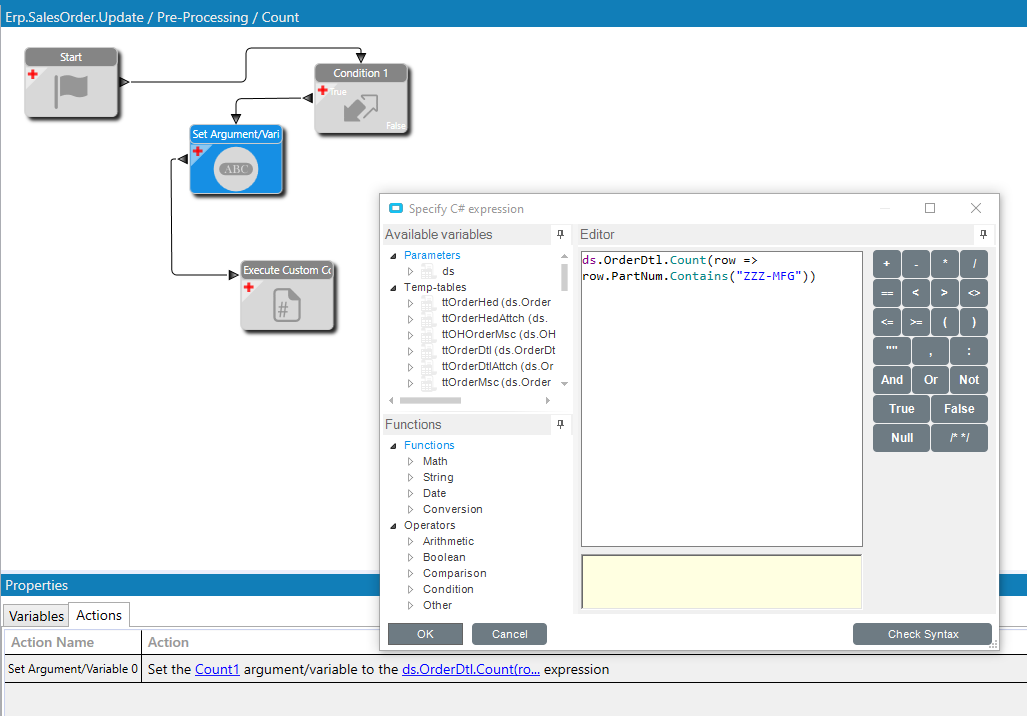This screenshot has width=1027, height=716.
Task: Select the Execute Custom Code node
Action: (x=287, y=296)
